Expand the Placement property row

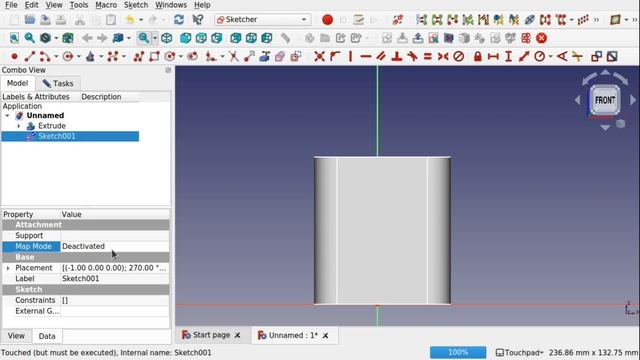(x=8, y=268)
